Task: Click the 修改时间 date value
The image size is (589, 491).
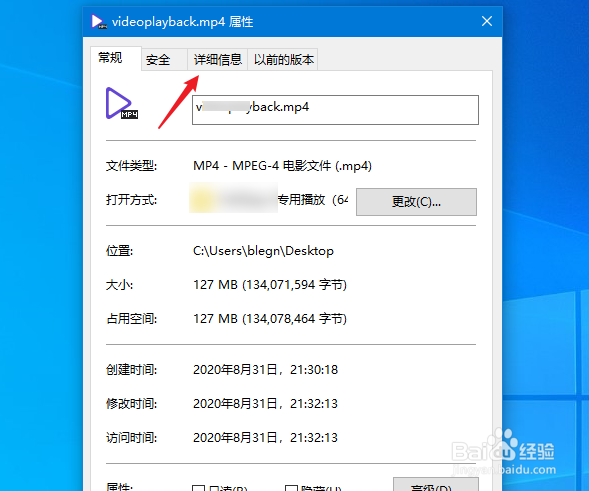Action: 265,404
